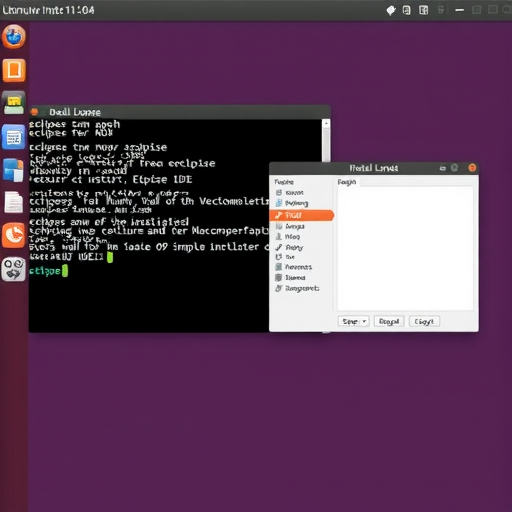The image size is (512, 512).
Task: Launch Firefox from the Ubuntu dock
Action: click(14, 36)
